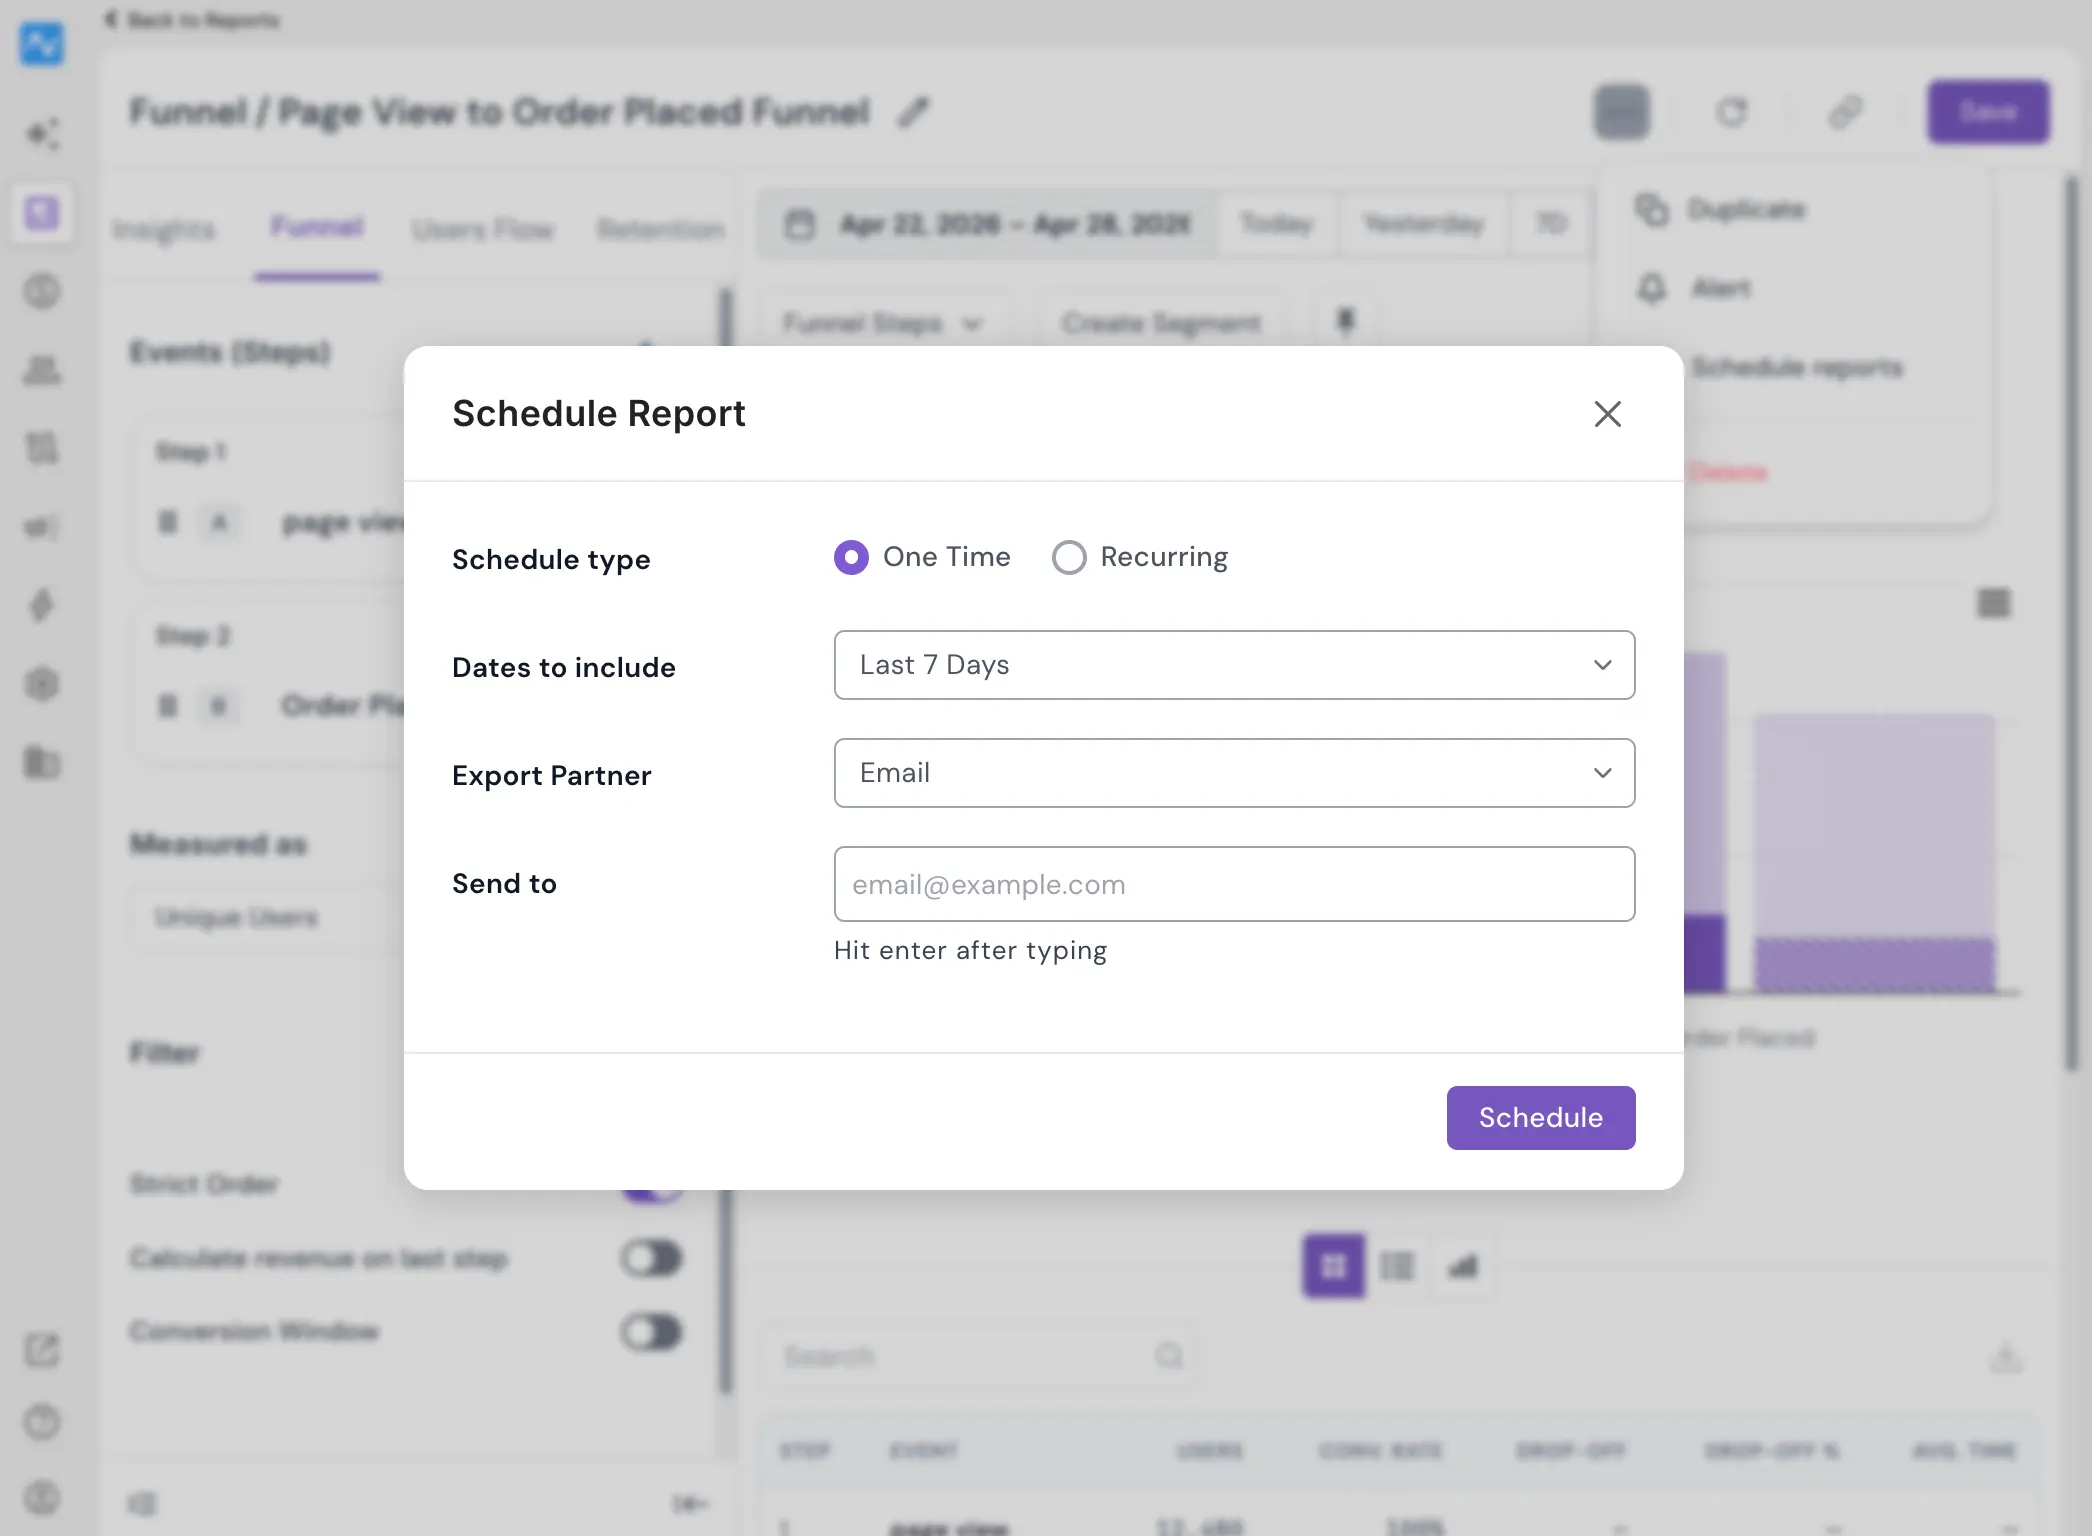Select the One Time radio button
The height and width of the screenshot is (1536, 2092).
coord(851,557)
